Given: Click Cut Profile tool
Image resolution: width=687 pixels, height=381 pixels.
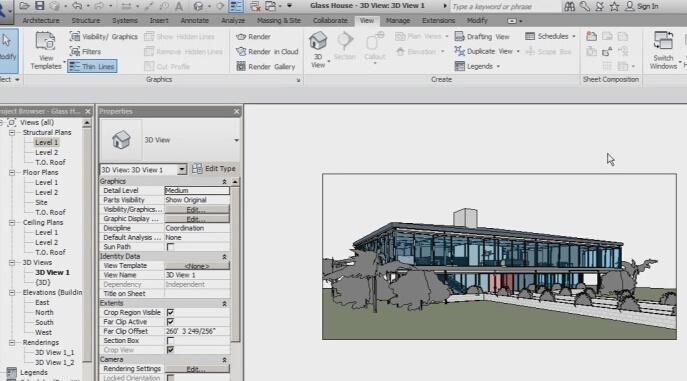Looking at the screenshot, I should [x=167, y=67].
